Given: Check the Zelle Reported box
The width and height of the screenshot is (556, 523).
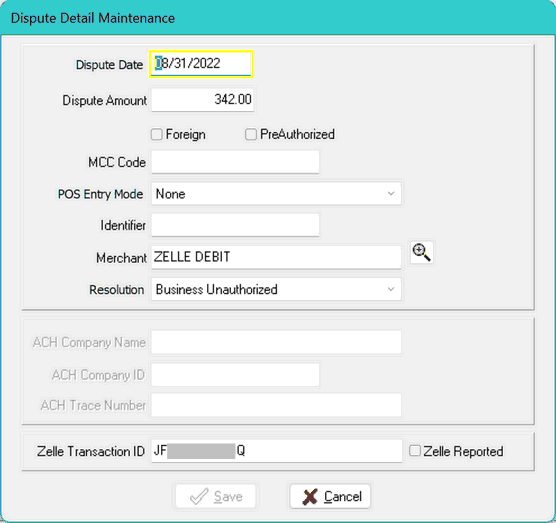Looking at the screenshot, I should (x=415, y=451).
